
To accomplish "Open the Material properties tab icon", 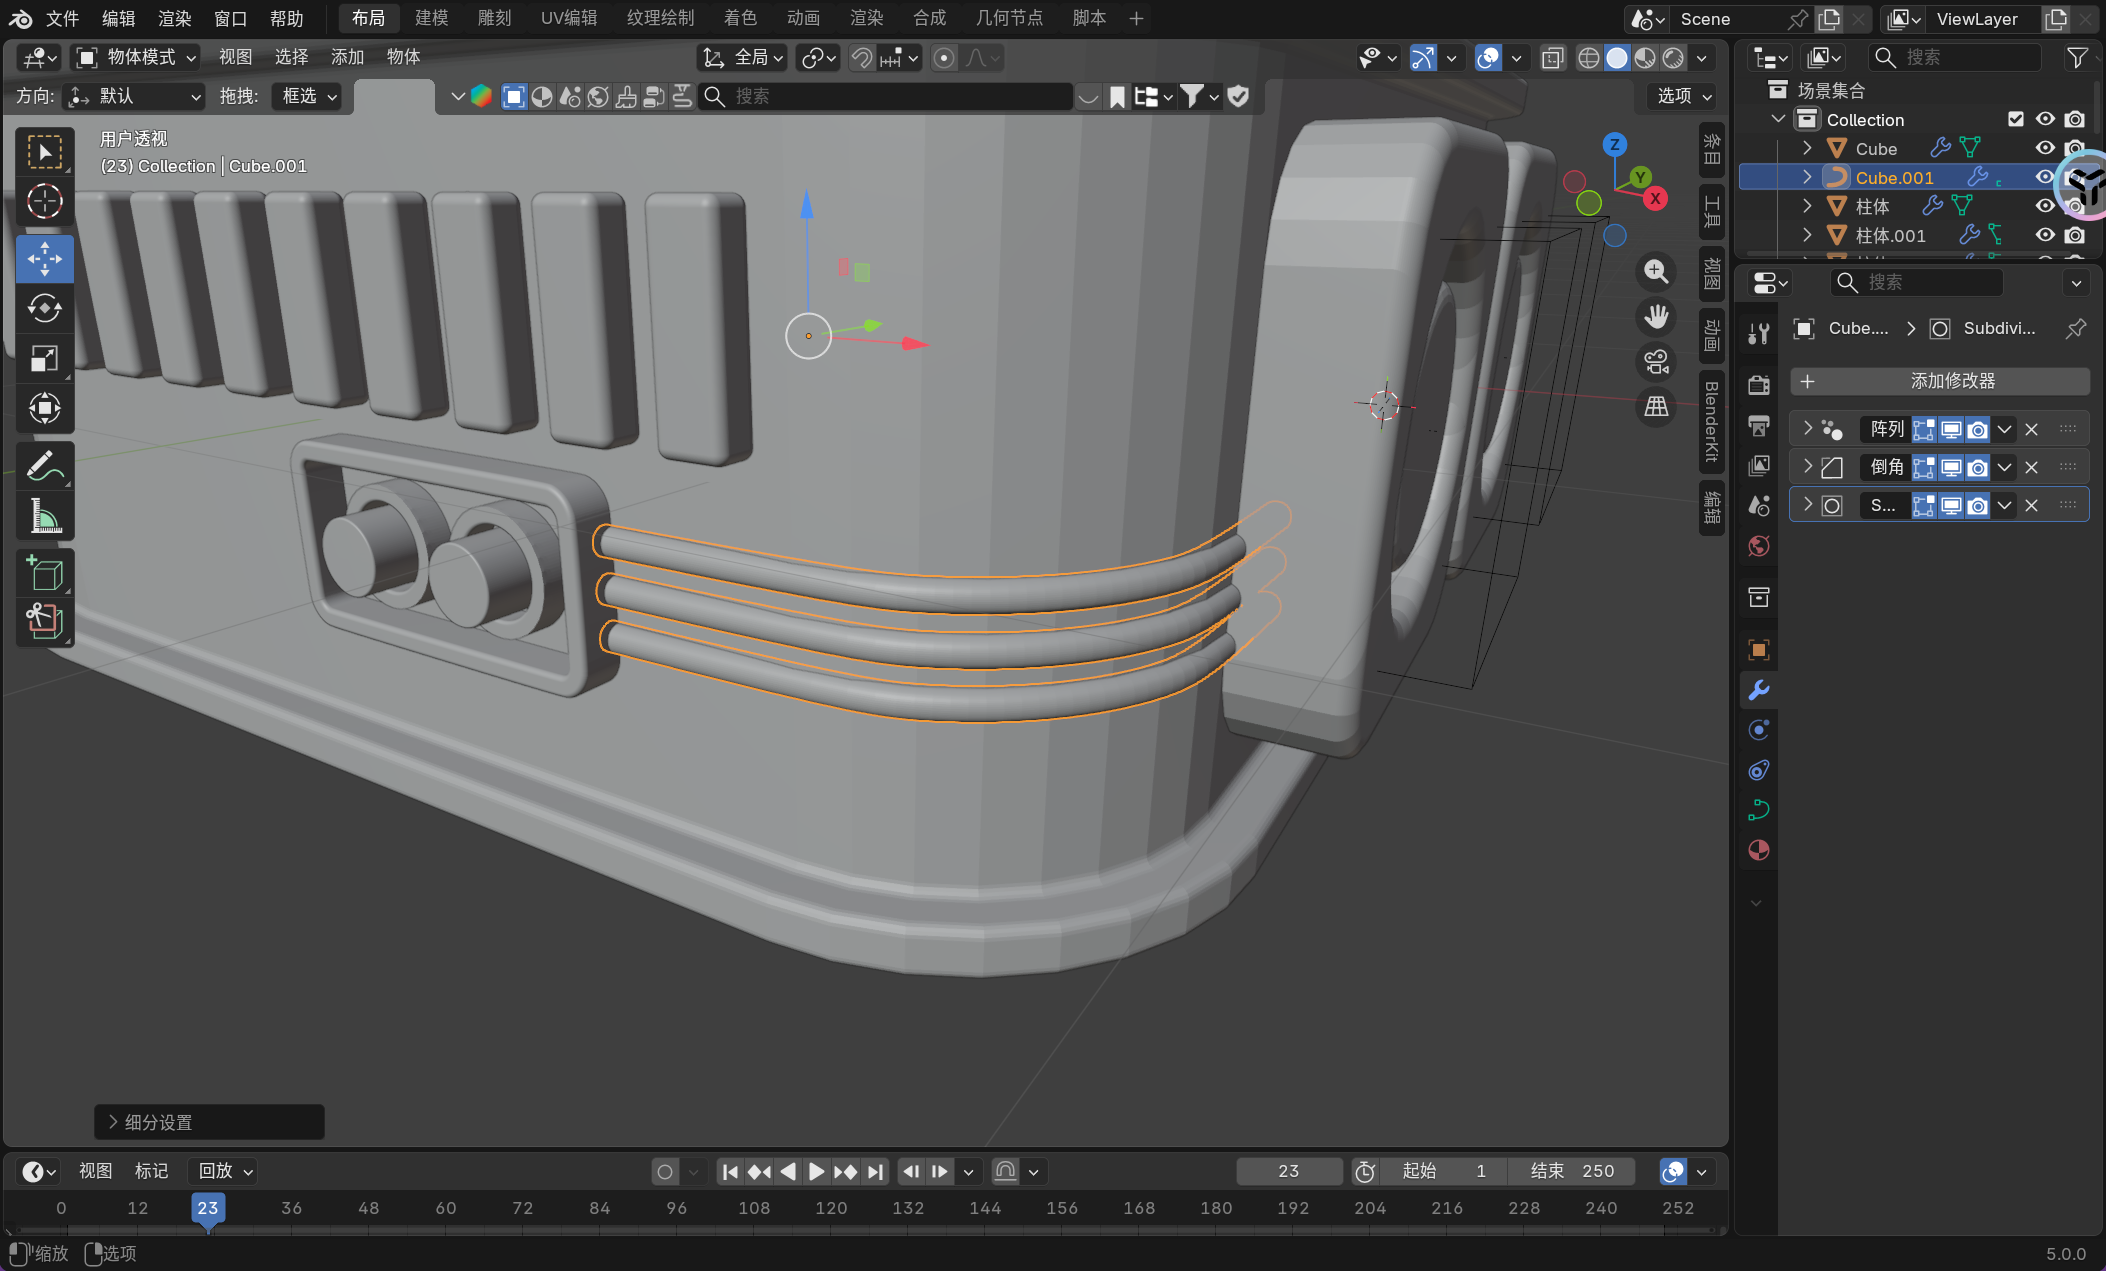I will coord(1759,850).
